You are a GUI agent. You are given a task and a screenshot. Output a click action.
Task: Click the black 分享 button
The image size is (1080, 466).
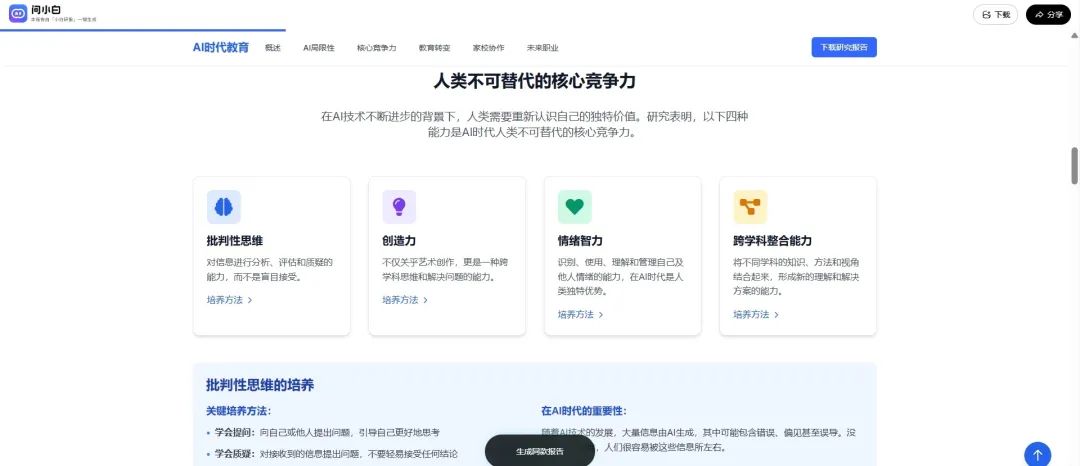[x=1048, y=14]
